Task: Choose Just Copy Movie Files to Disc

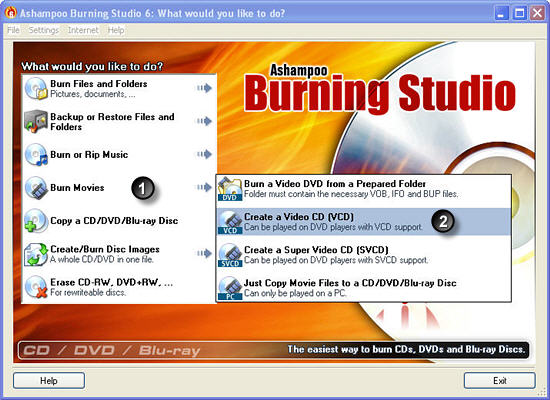Action: [363, 288]
